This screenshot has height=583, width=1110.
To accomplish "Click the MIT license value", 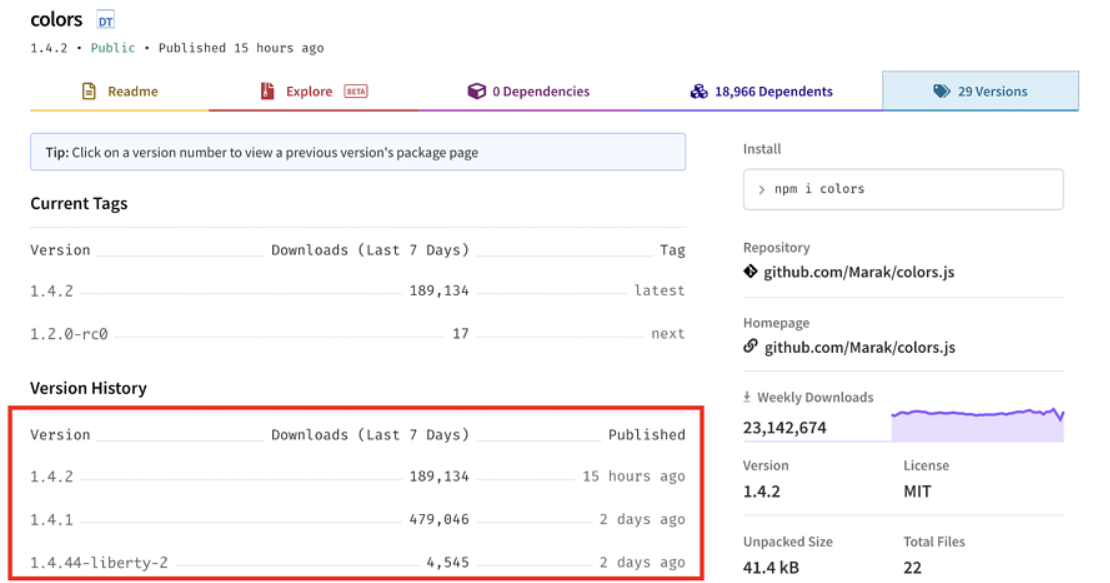I will click(917, 492).
